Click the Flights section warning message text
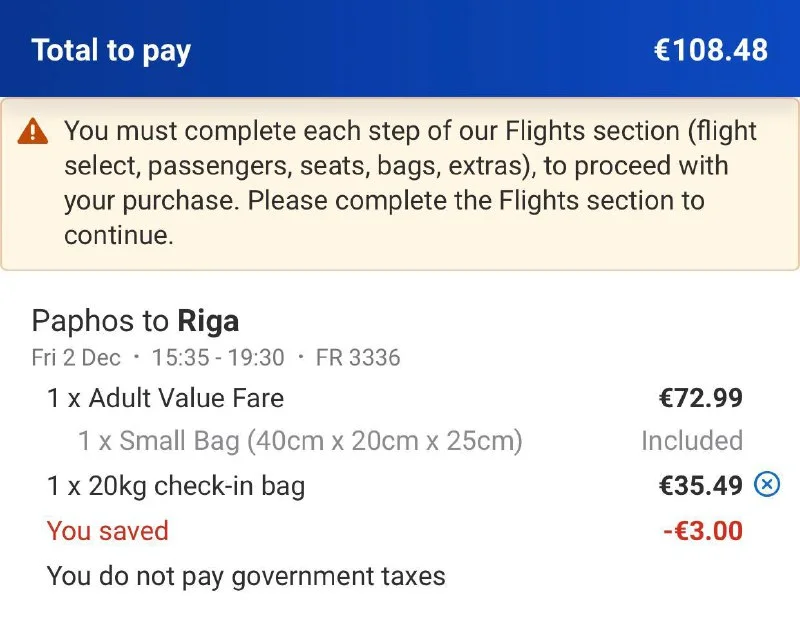800x618 pixels. pos(400,183)
